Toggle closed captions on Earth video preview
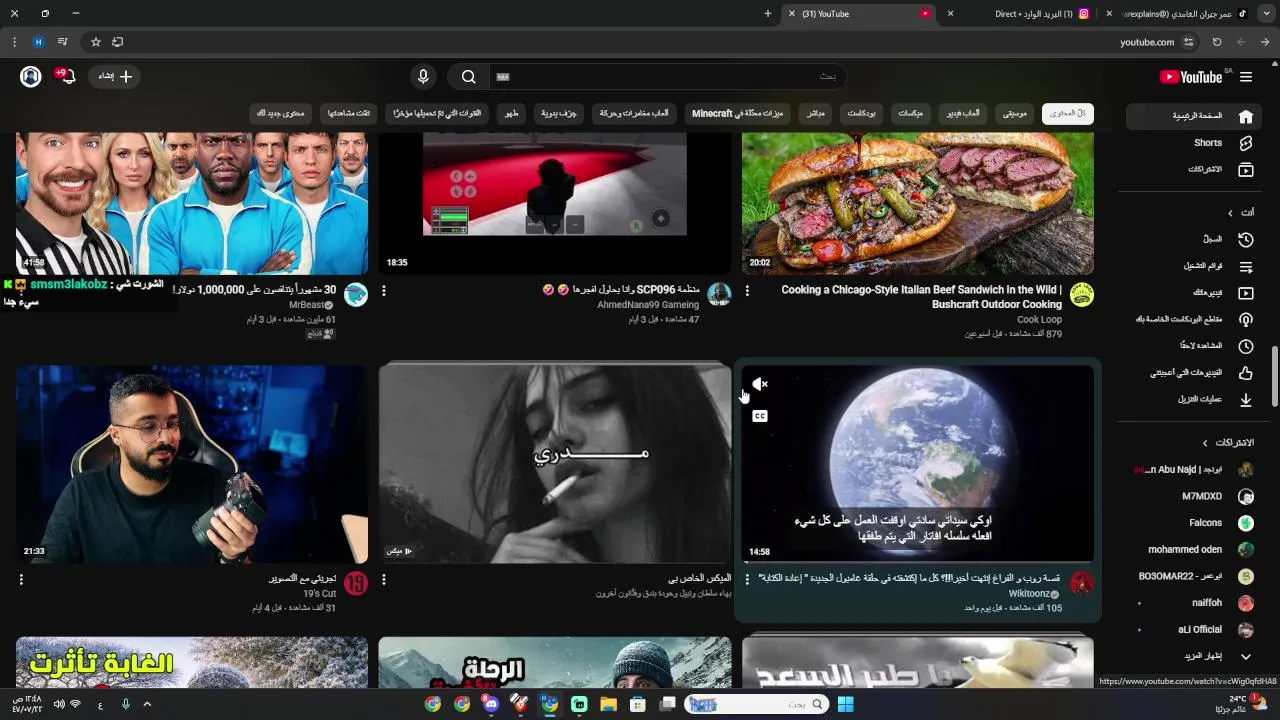The width and height of the screenshot is (1280, 720). point(760,416)
